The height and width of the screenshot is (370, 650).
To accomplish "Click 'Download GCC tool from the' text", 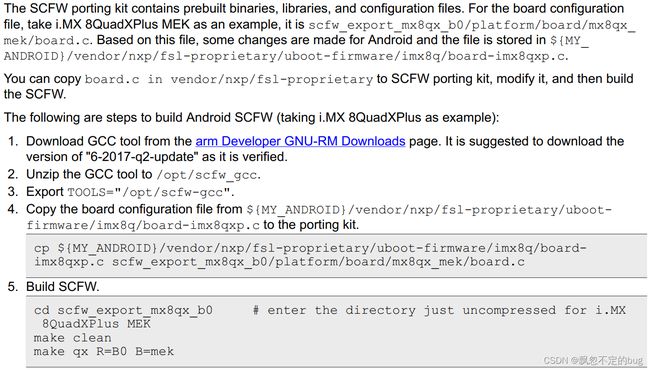I will click(x=109, y=141).
